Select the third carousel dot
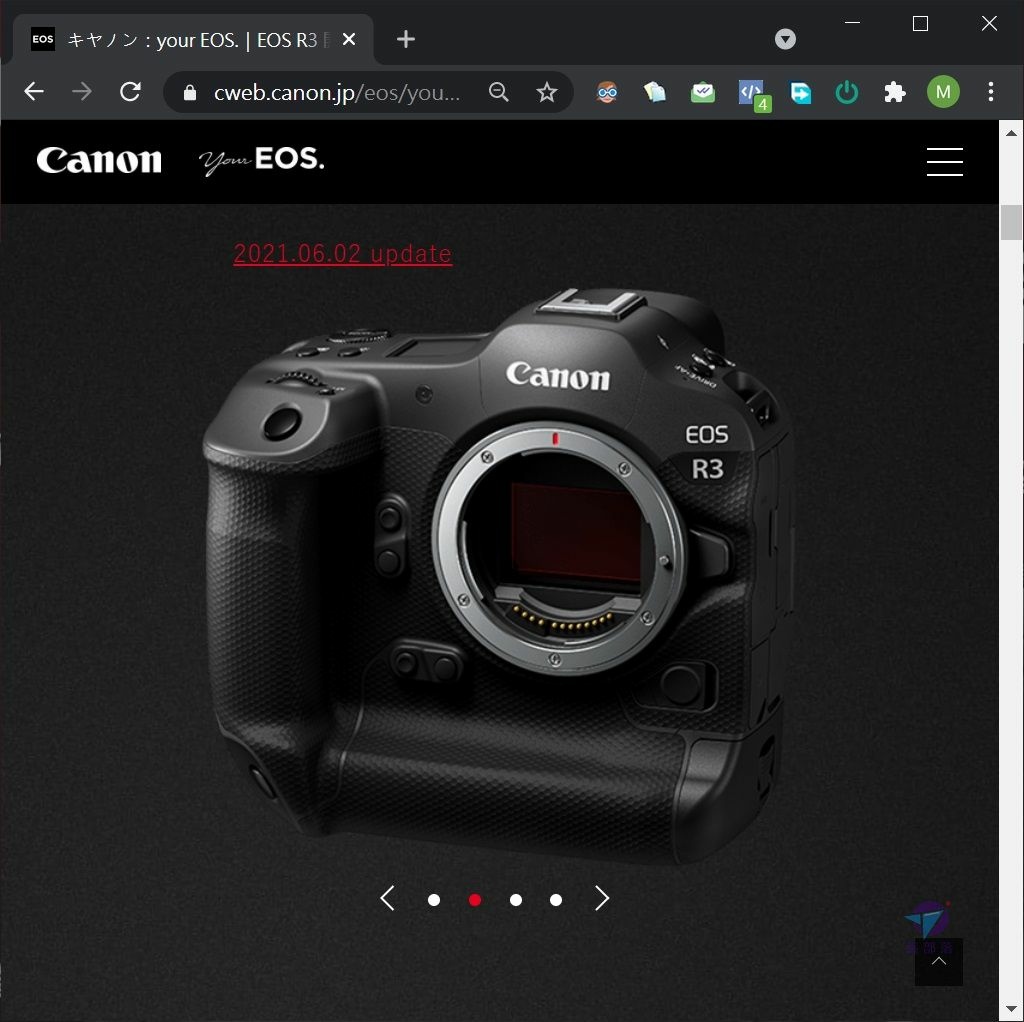Screen dimensions: 1024x1022 pos(515,900)
